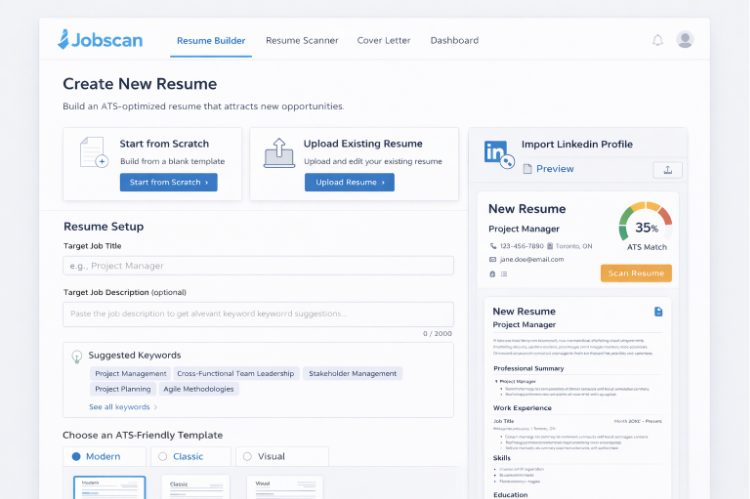The width and height of the screenshot is (750, 499).
Task: Go to the Cover Letter tab
Action: coord(384,41)
